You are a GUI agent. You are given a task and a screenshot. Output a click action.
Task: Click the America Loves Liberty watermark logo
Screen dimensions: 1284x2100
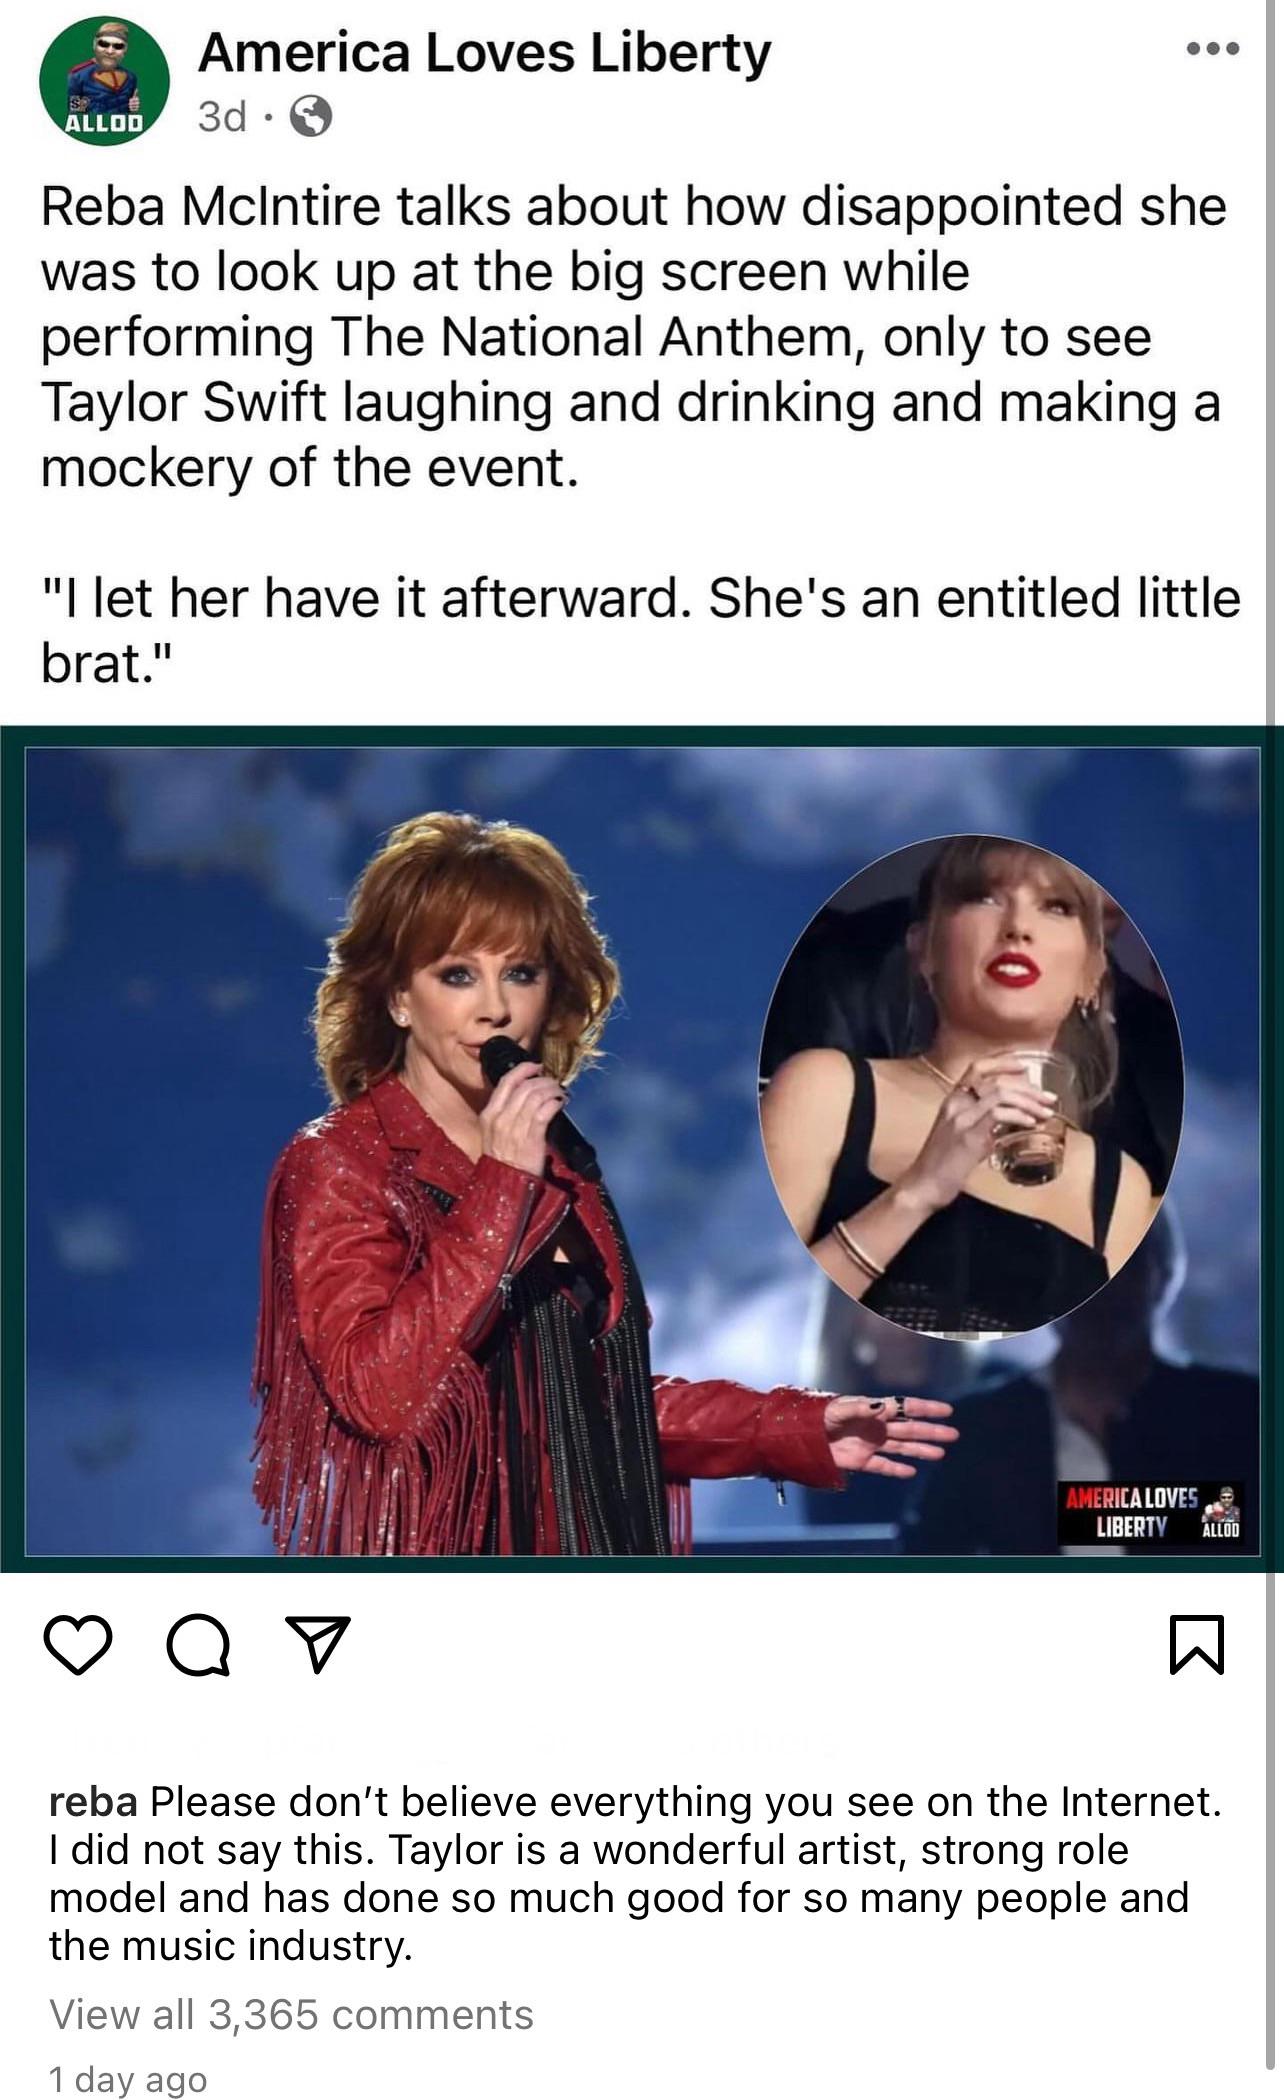click(1131, 1511)
